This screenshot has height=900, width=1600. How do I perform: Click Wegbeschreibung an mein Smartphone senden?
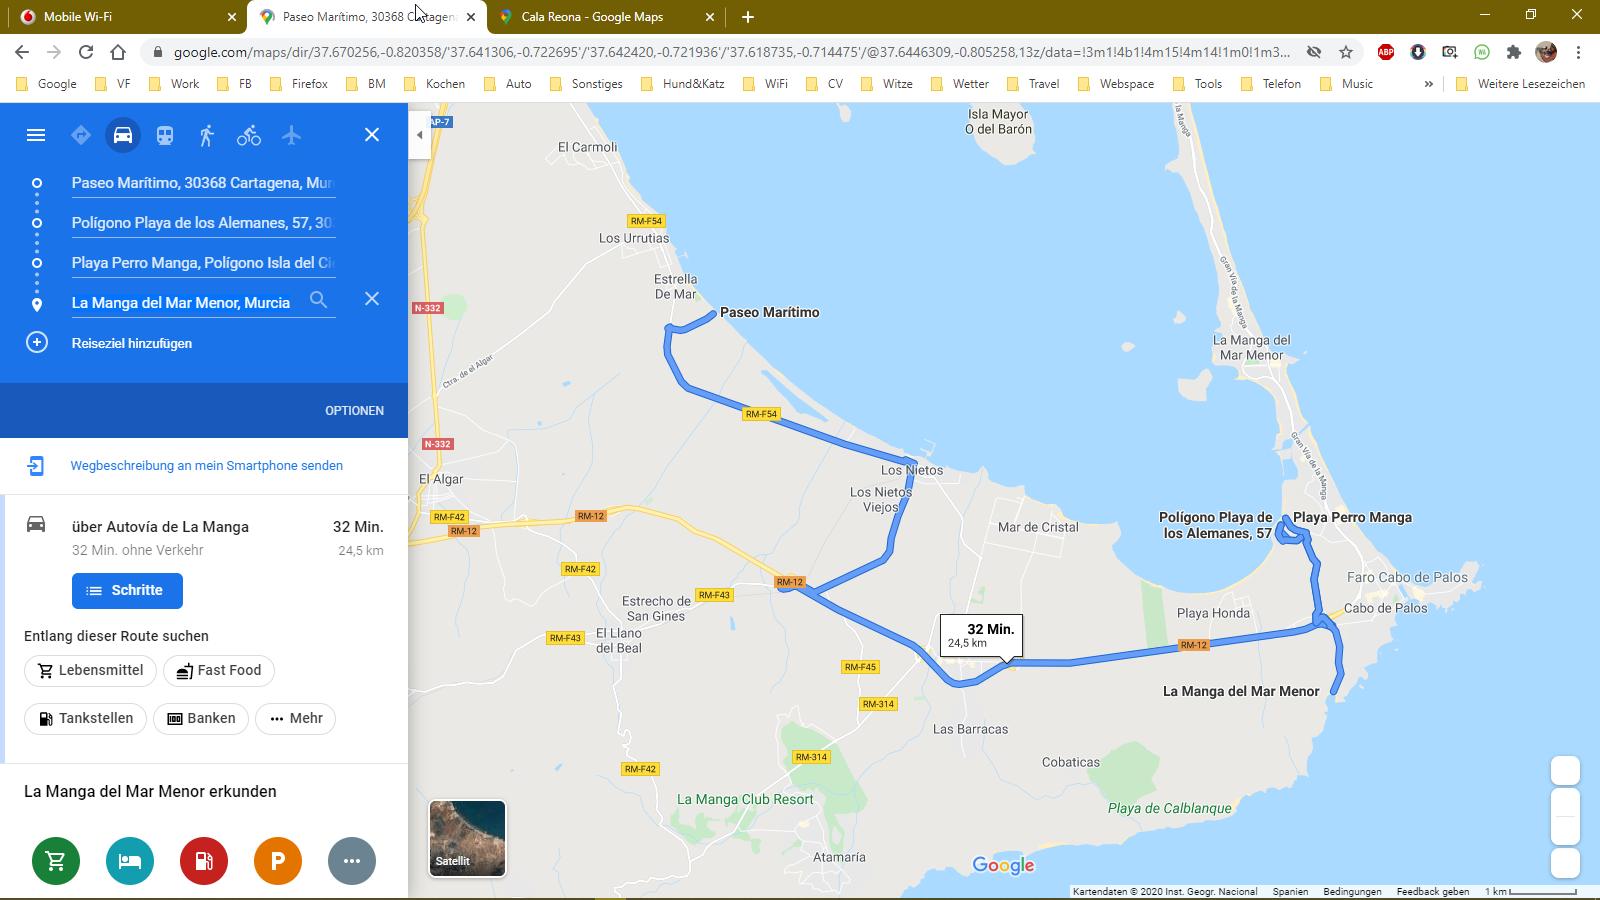[x=207, y=465]
